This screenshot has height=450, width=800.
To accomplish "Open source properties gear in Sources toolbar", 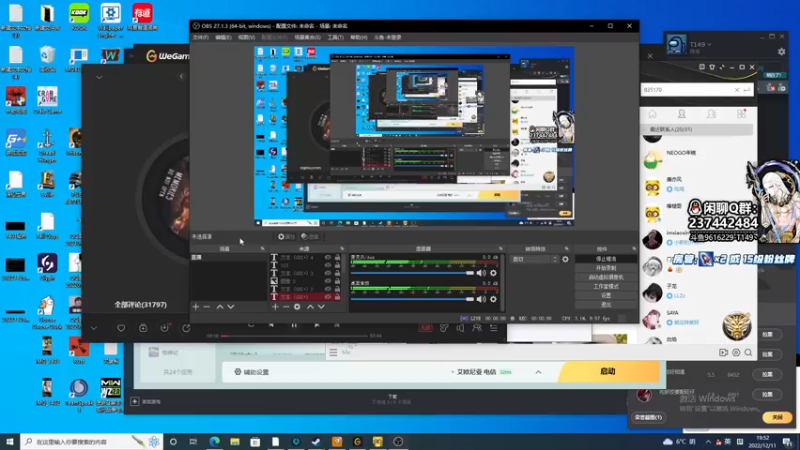I will [x=297, y=307].
